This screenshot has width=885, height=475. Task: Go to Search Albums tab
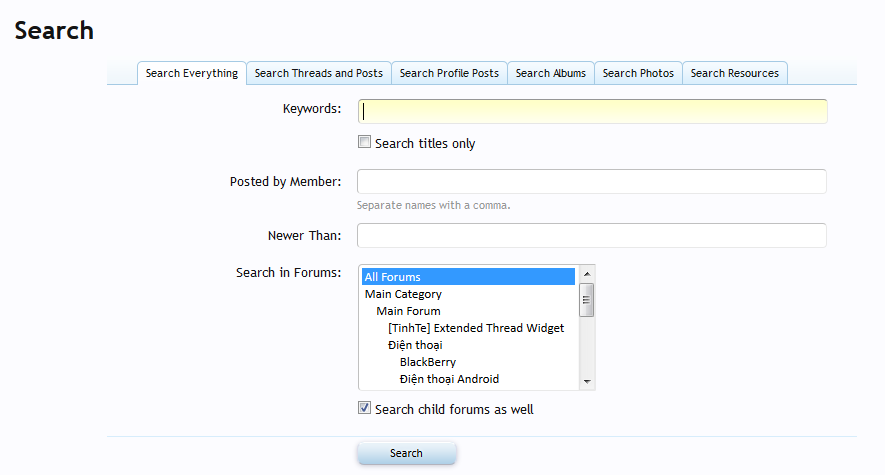[550, 73]
